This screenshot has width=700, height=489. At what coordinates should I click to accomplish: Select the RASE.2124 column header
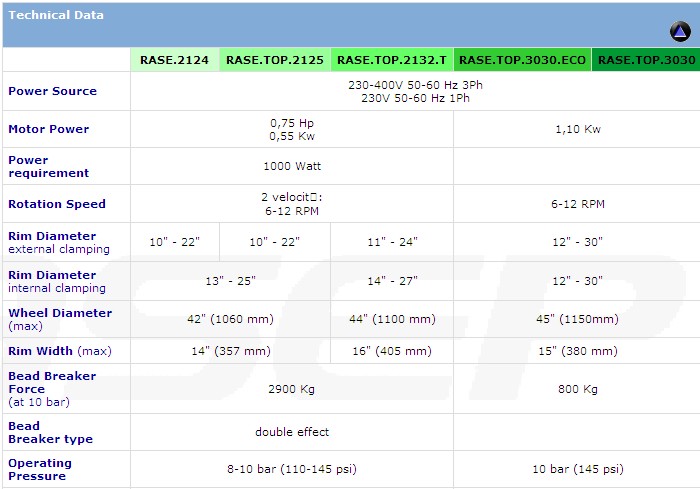click(x=174, y=60)
